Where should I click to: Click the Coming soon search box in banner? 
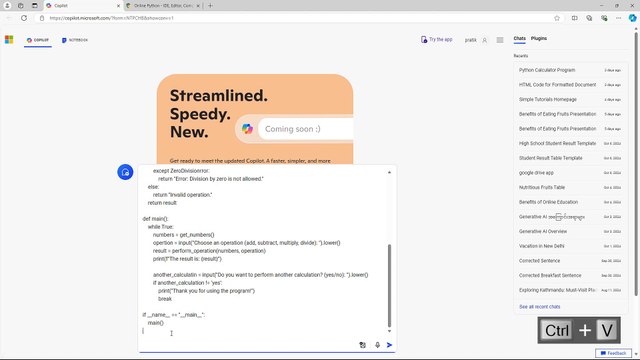tap(306, 129)
